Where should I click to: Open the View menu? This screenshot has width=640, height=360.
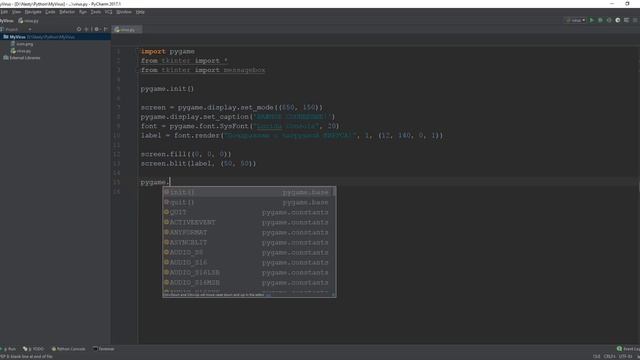[x=16, y=12]
